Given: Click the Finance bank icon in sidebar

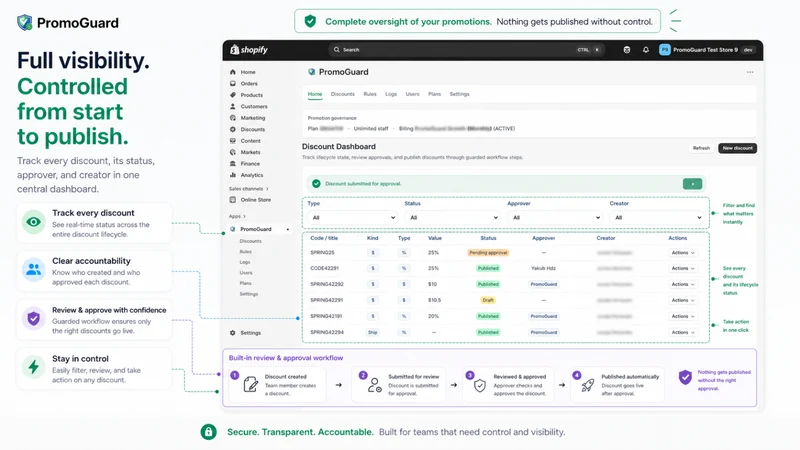Looking at the screenshot, I should tap(233, 163).
